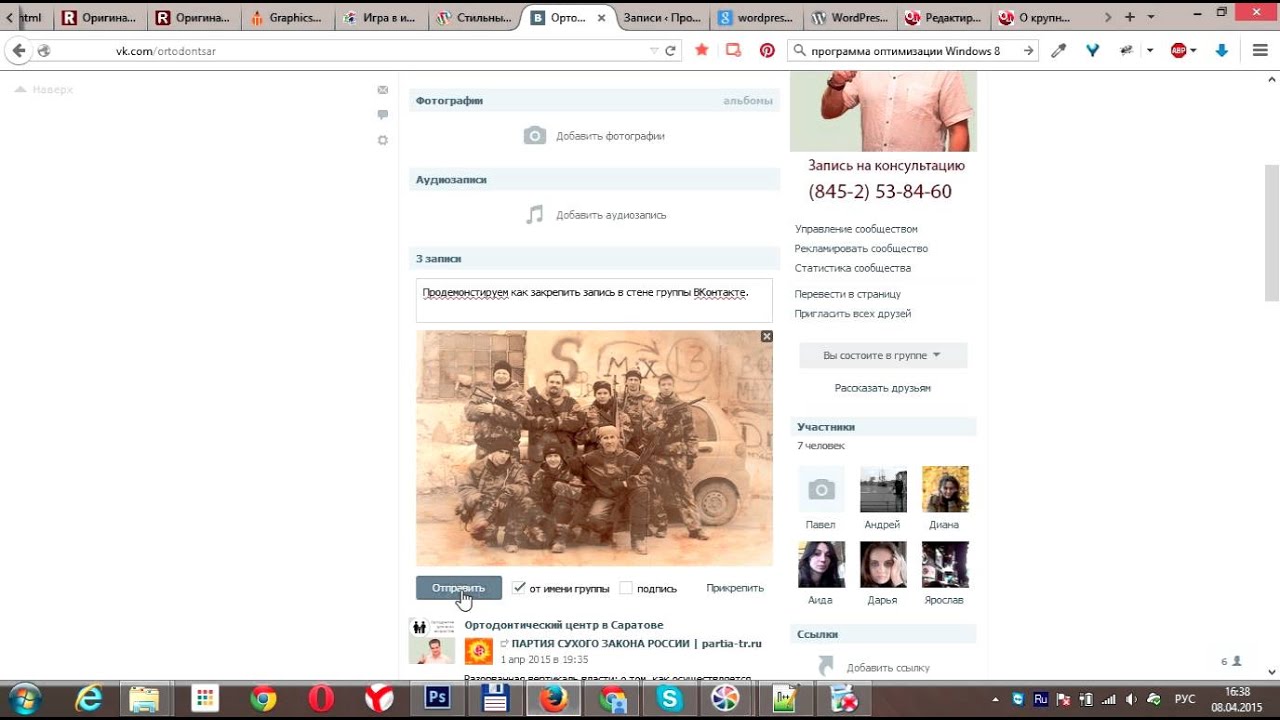
Task: Click the 'Отправить' send button
Action: (458, 588)
